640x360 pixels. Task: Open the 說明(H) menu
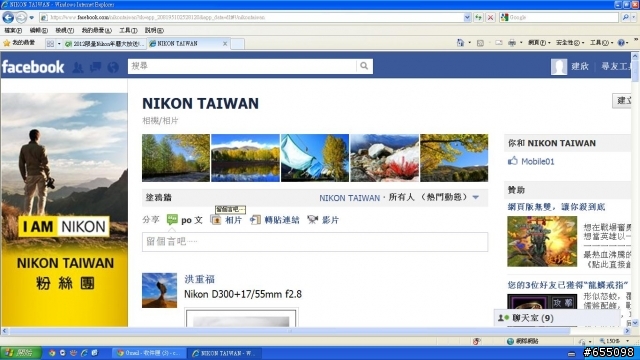coord(154,30)
